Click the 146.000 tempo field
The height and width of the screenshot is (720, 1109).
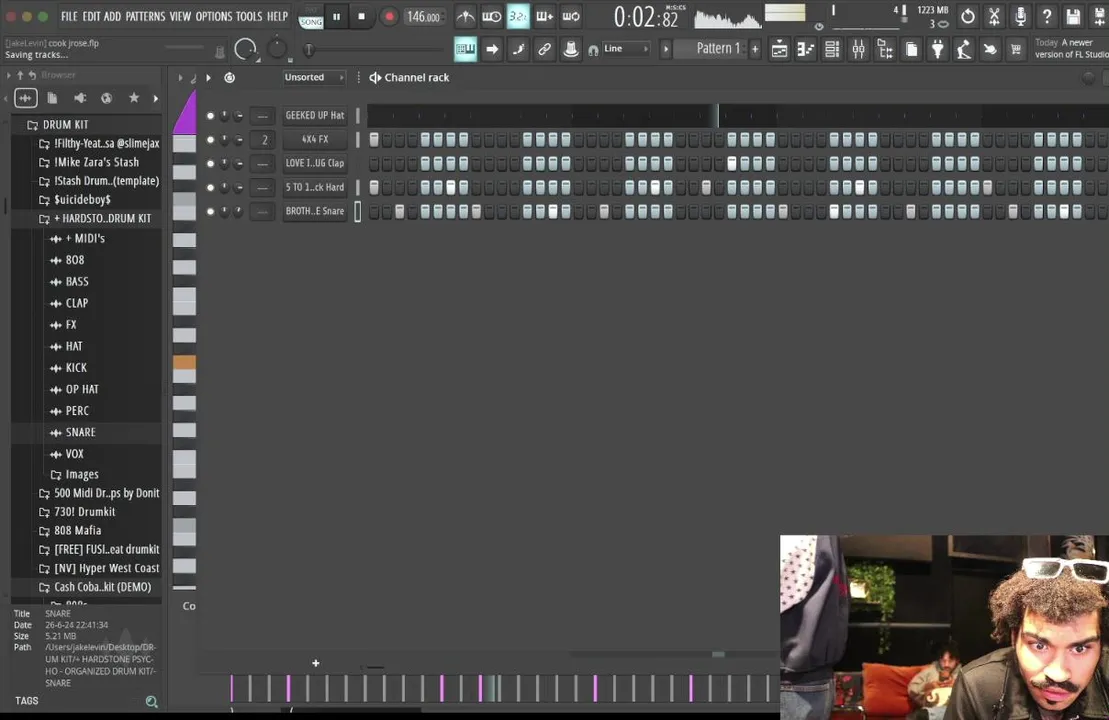423,16
